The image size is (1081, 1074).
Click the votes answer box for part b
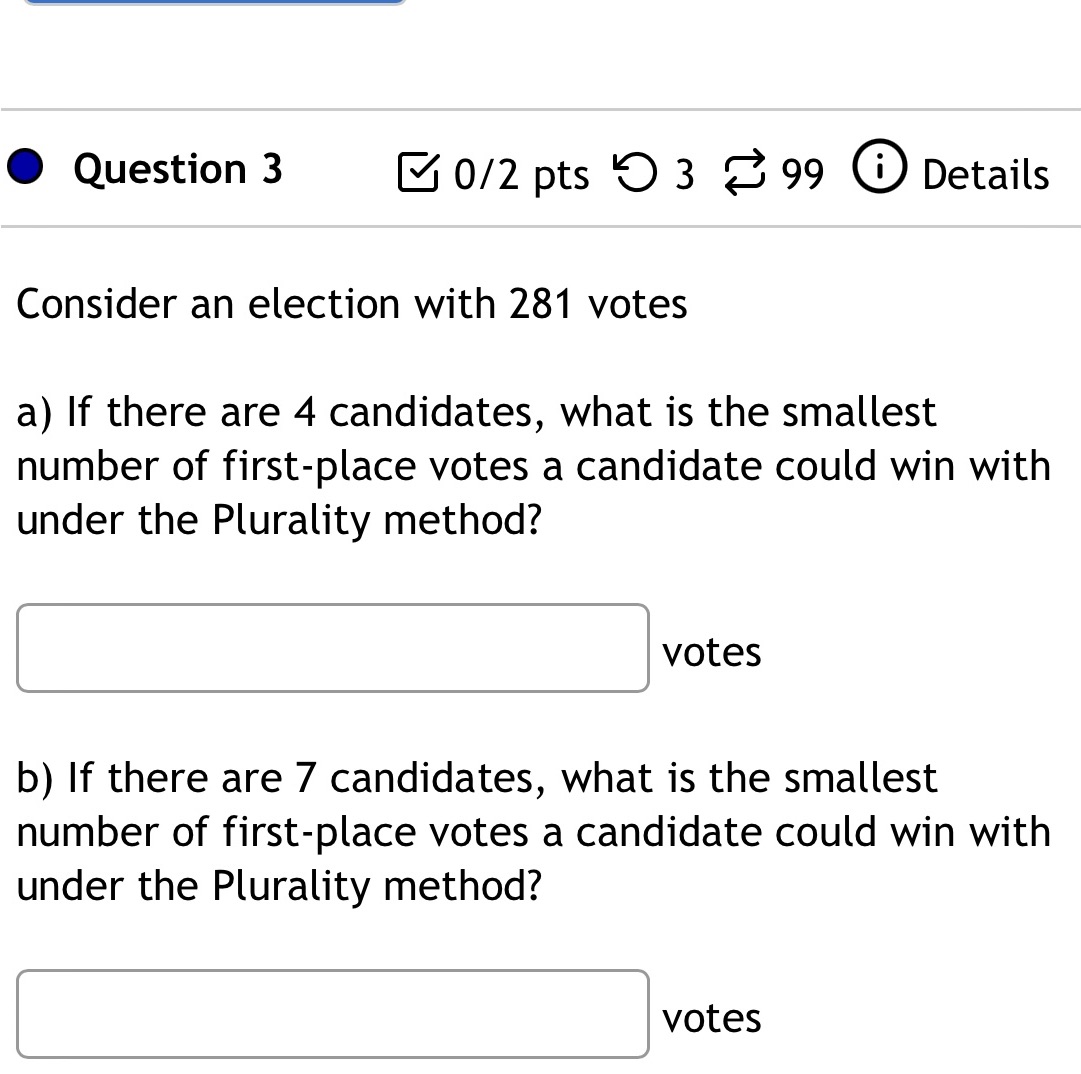pyautogui.click(x=332, y=1014)
